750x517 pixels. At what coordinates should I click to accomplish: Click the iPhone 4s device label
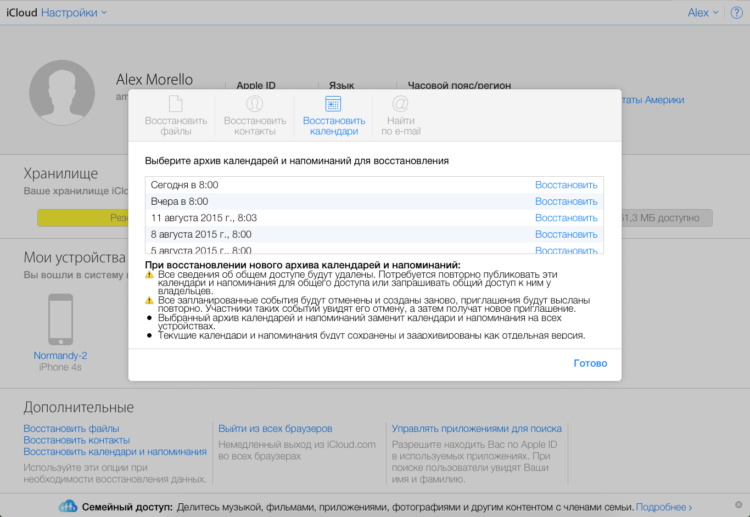(x=60, y=367)
